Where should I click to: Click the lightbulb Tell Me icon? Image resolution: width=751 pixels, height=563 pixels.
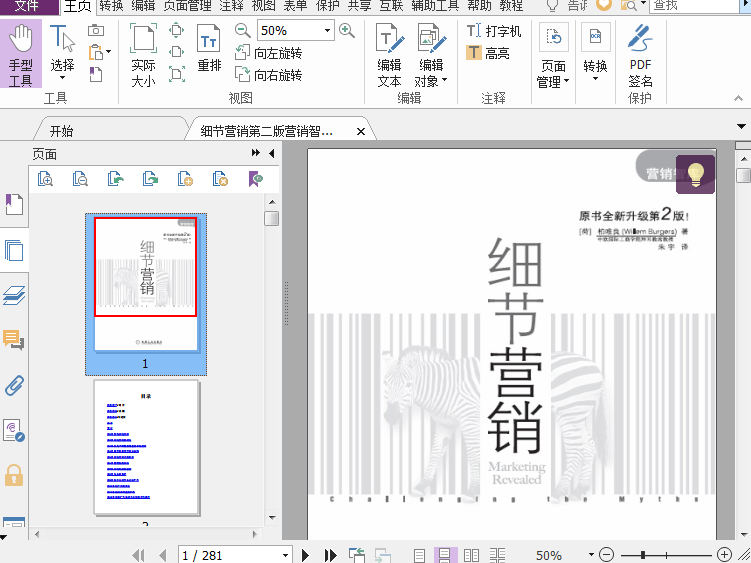(x=552, y=6)
